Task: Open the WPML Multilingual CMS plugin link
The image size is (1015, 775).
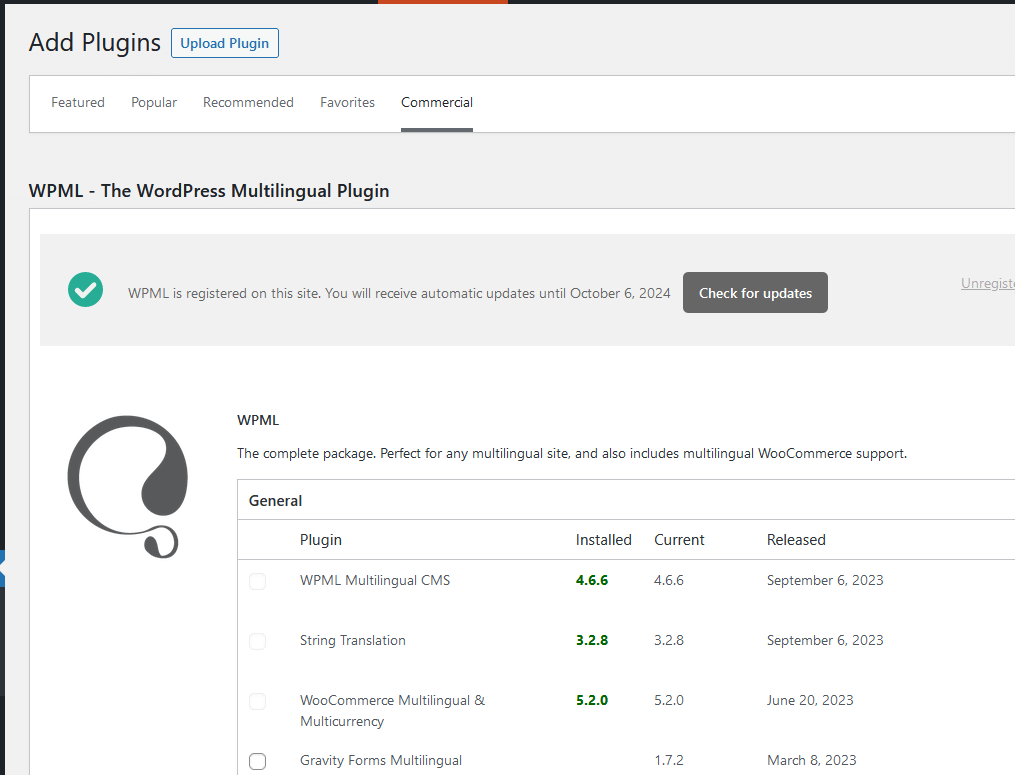Action: coord(375,580)
